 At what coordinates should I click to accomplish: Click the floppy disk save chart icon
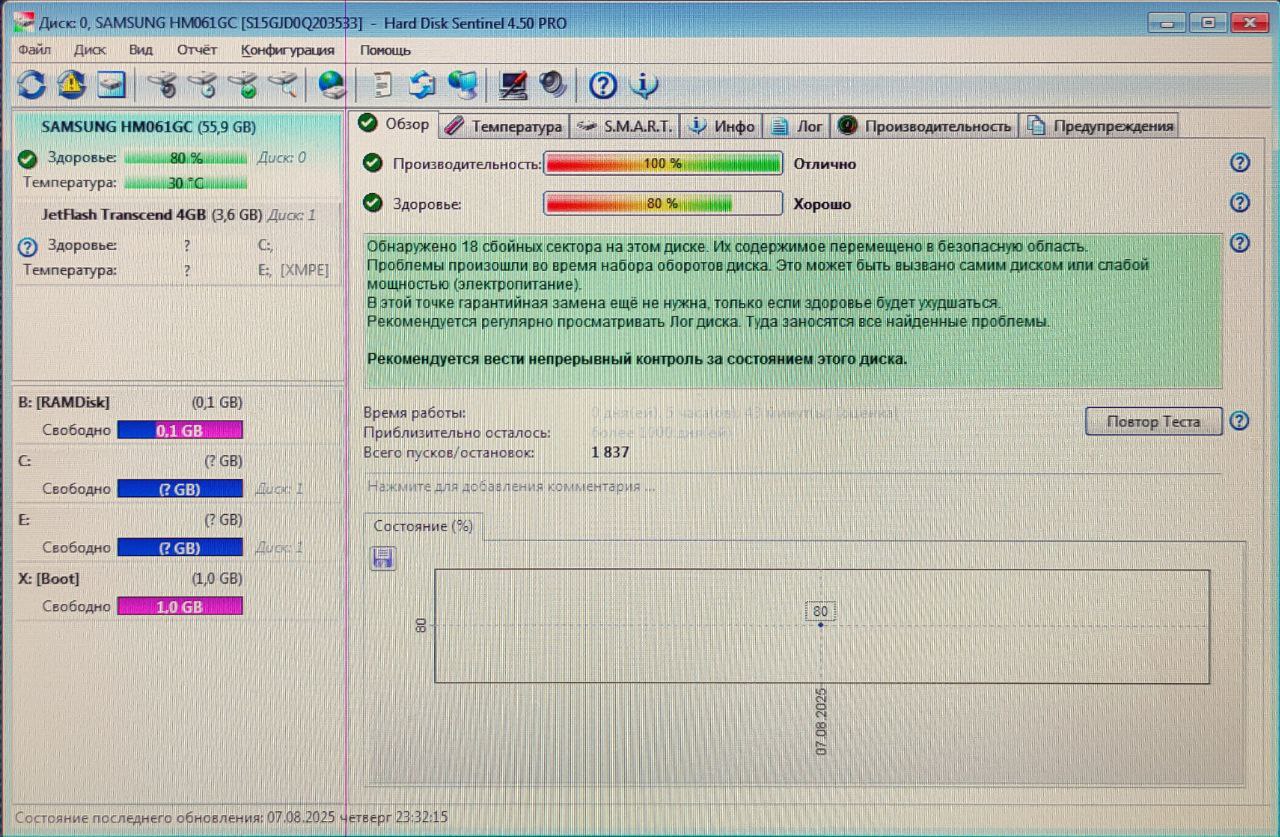click(383, 558)
